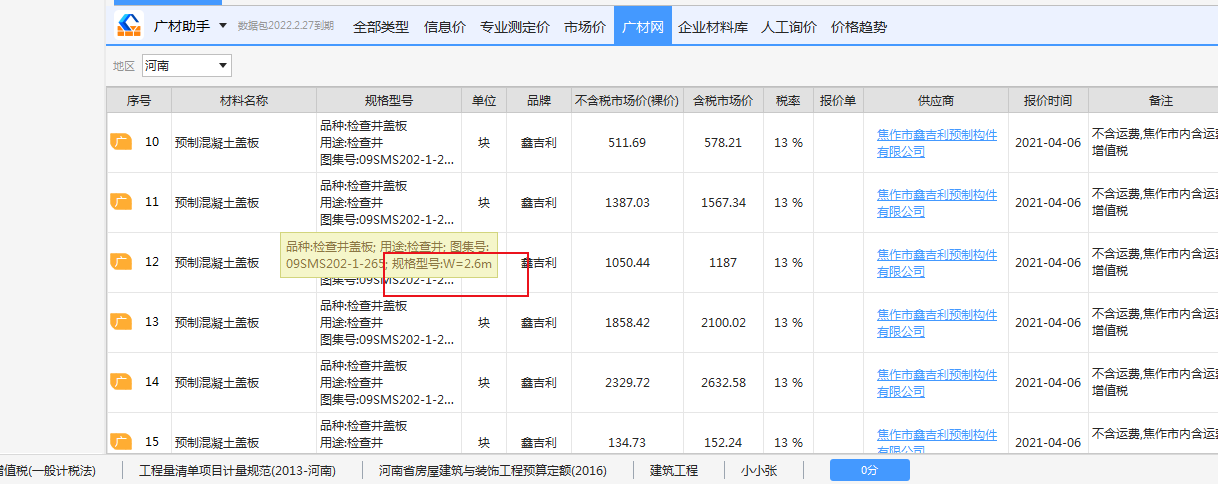Select price cell 1858.42

click(x=627, y=323)
